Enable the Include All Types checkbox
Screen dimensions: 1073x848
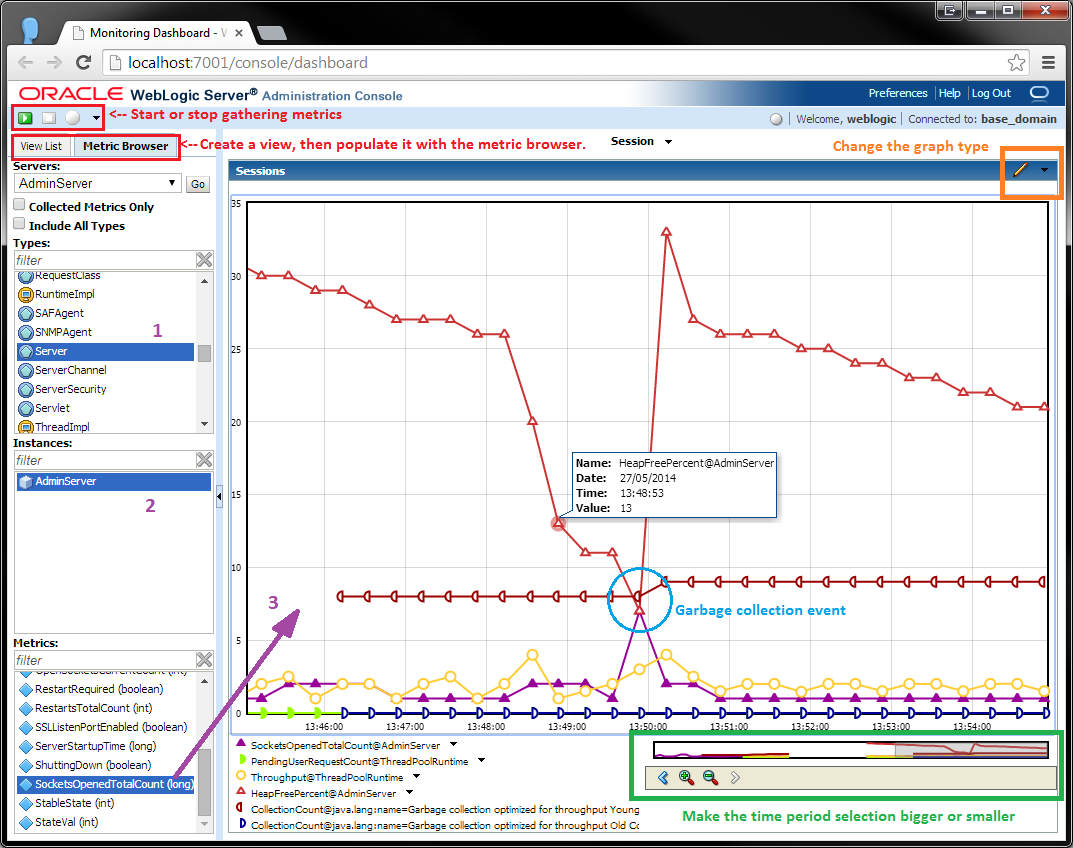point(19,224)
